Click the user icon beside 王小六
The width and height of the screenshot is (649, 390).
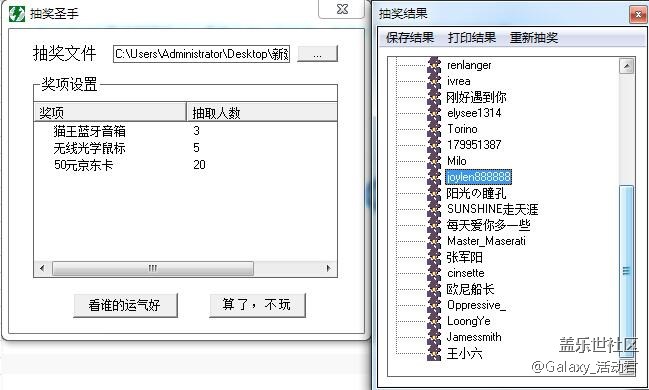click(x=434, y=353)
